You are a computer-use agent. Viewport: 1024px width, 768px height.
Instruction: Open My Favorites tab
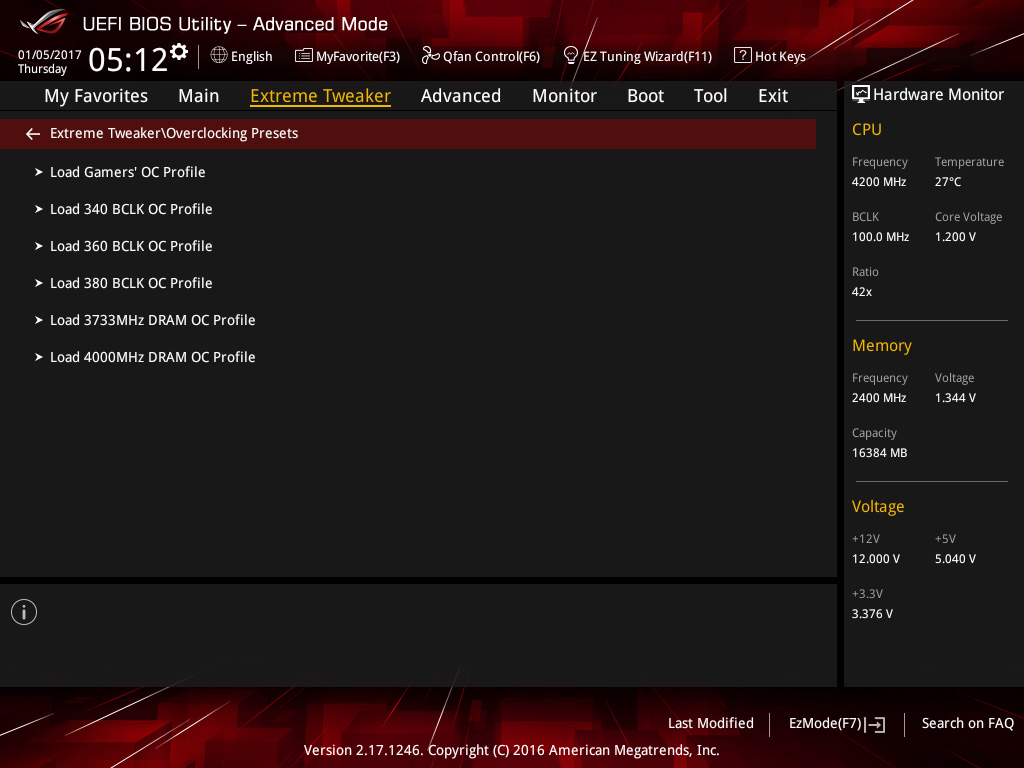96,96
